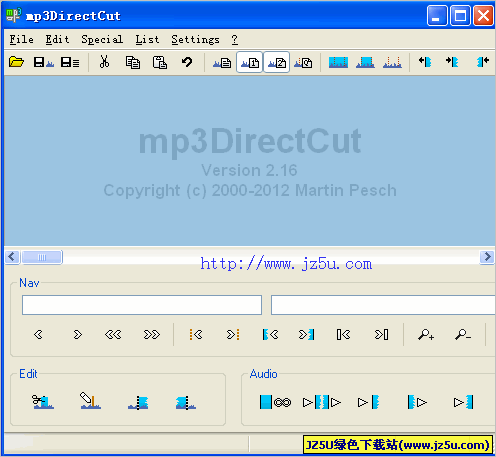Open the Settings menu
The width and height of the screenshot is (496, 457).
point(195,39)
